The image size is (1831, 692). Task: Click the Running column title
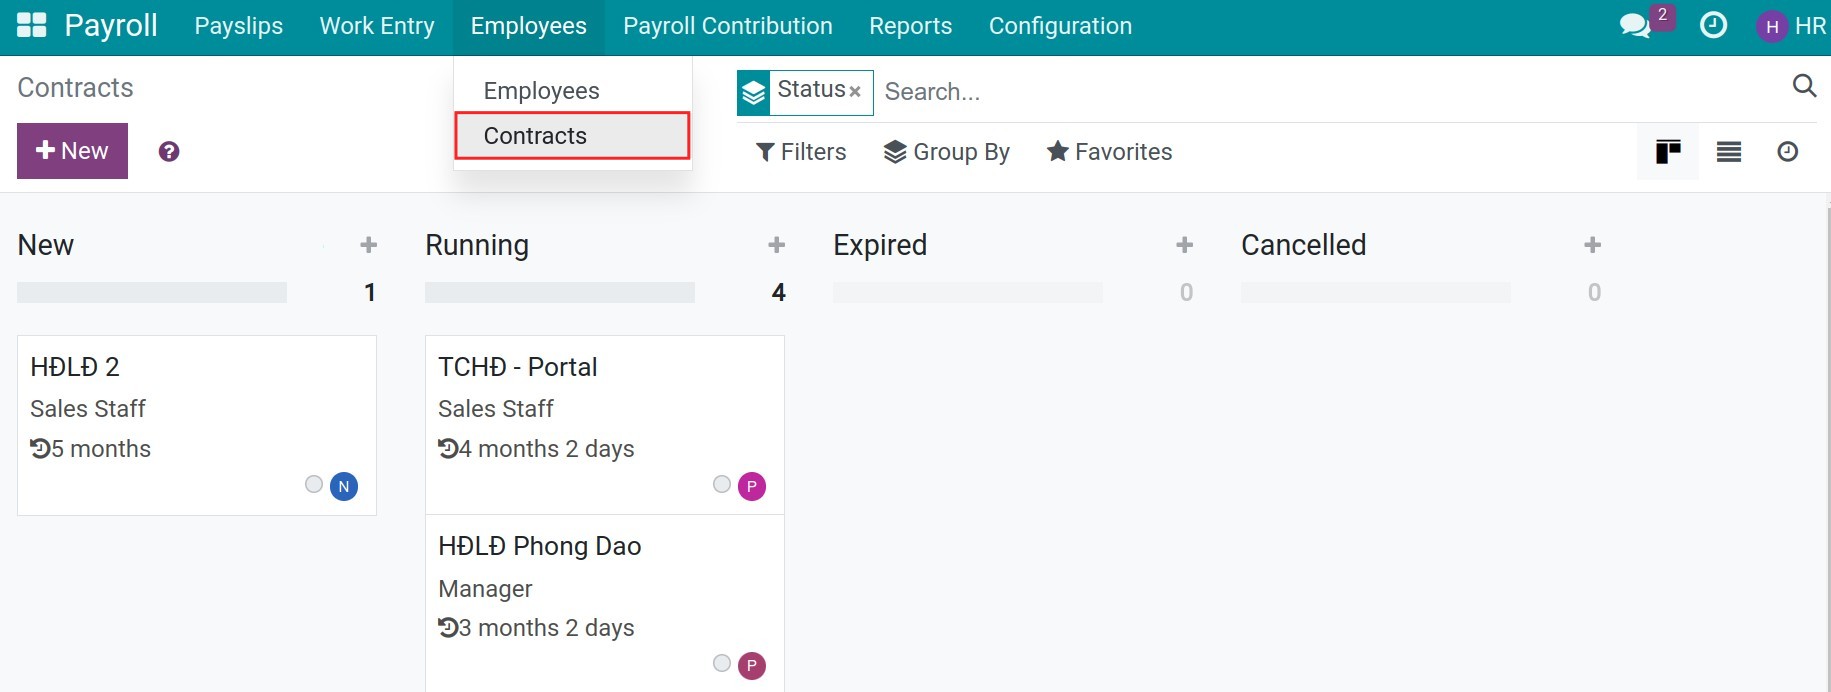[x=477, y=245]
